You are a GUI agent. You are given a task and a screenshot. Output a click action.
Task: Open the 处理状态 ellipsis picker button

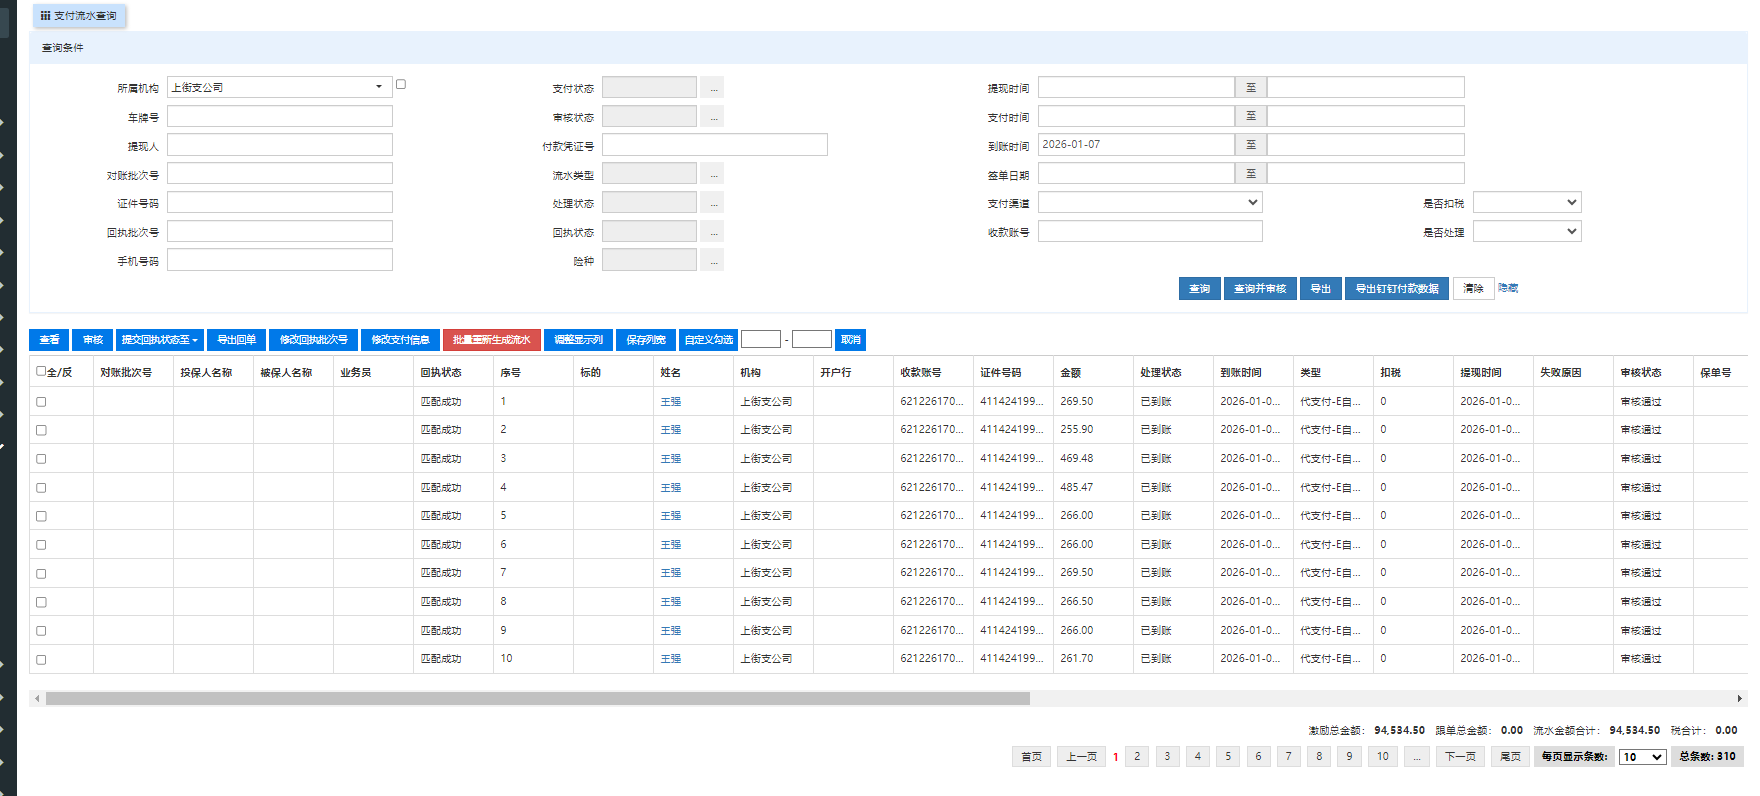click(712, 203)
